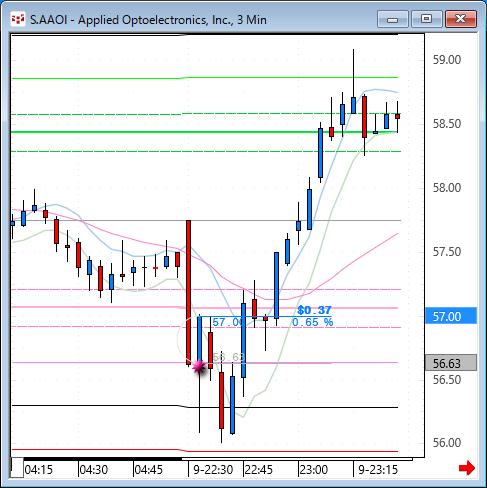Image resolution: width=487 pixels, height=488 pixels.
Task: Click the 59.00 price axis label
Action: point(447,60)
